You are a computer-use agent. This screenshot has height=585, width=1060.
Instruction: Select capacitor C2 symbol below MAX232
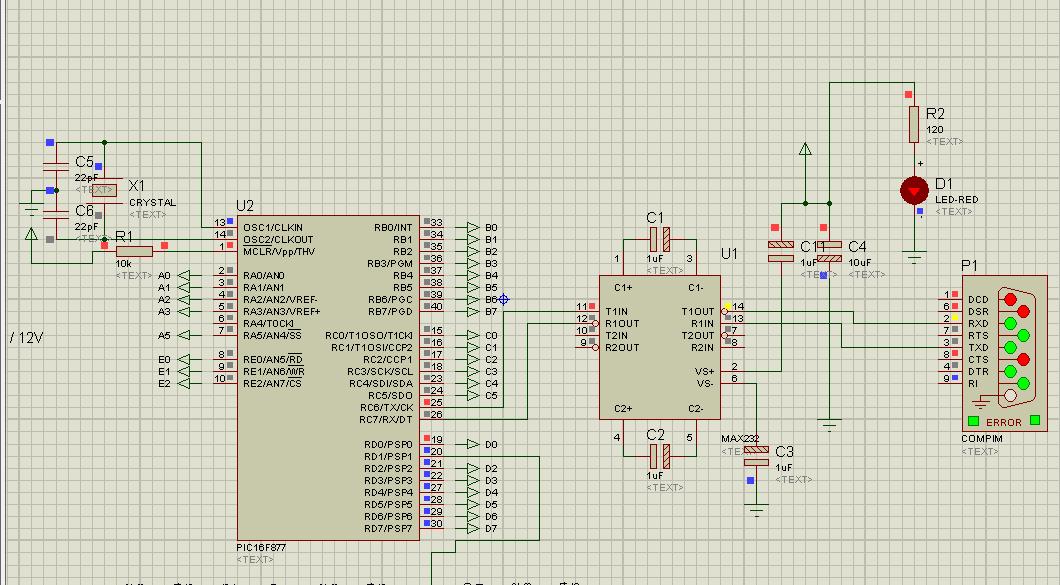point(659,457)
